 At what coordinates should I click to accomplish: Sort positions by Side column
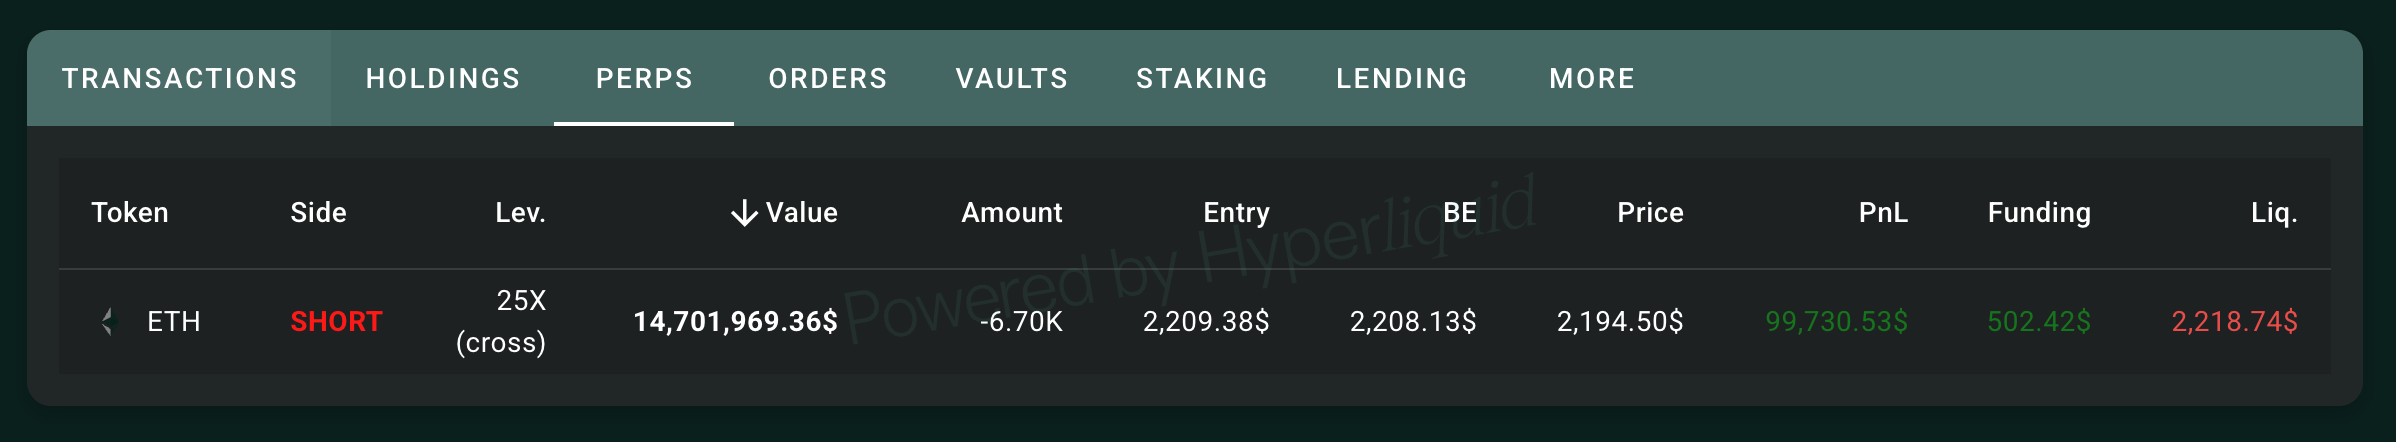click(318, 213)
